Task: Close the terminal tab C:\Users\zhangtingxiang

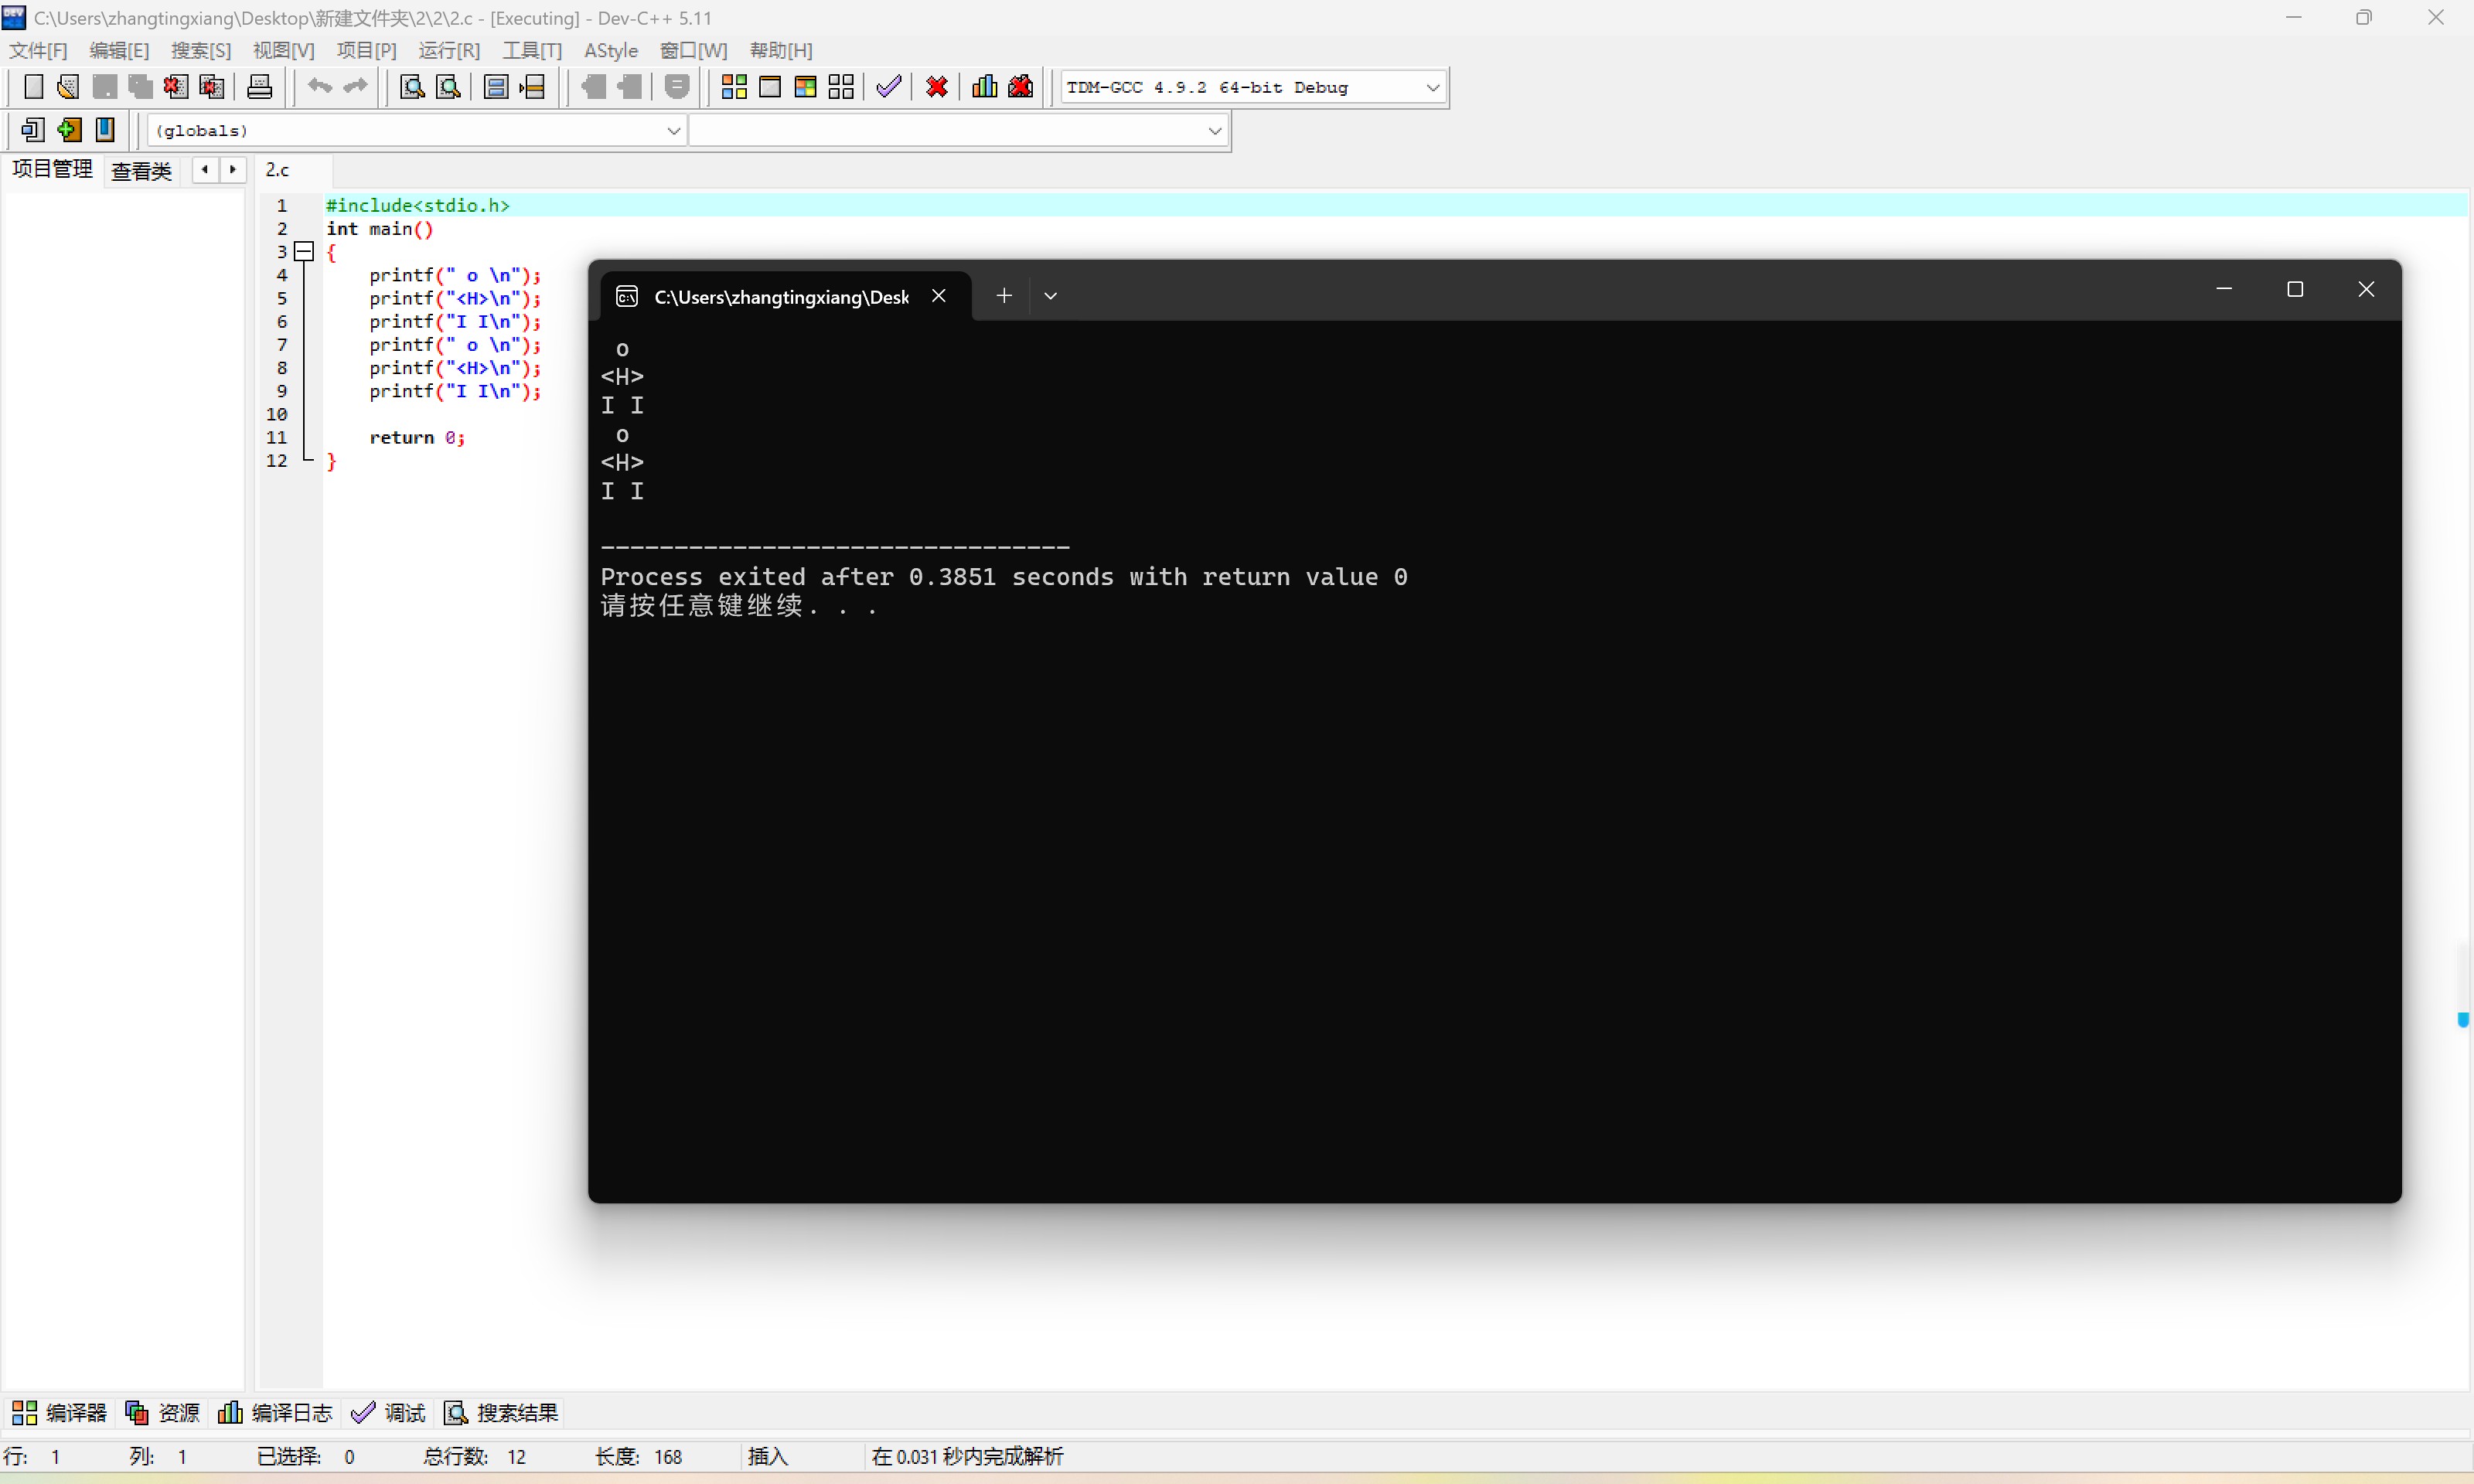Action: [x=938, y=296]
